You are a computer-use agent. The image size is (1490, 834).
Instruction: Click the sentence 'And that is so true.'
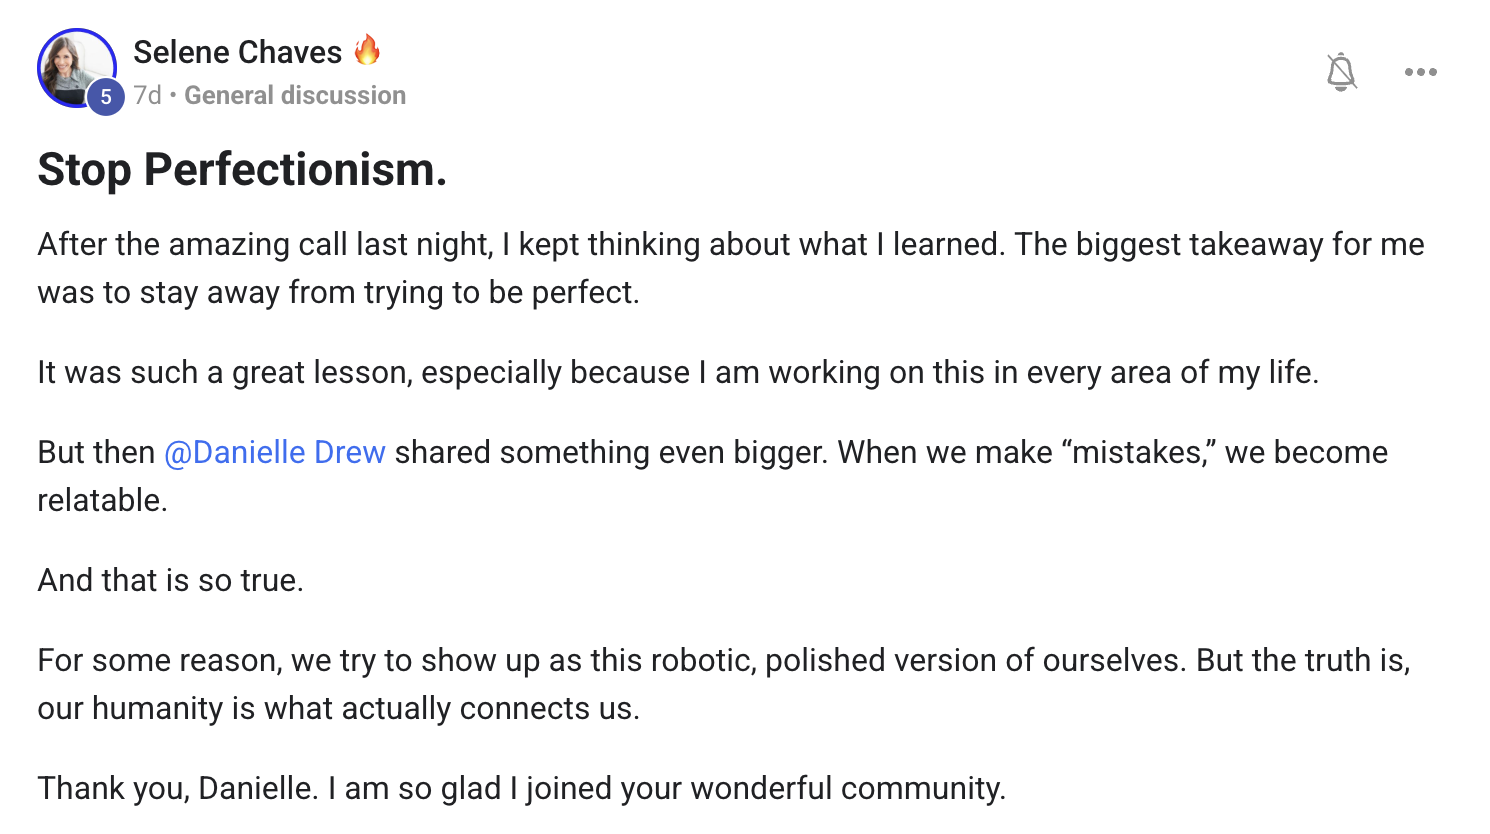[170, 580]
